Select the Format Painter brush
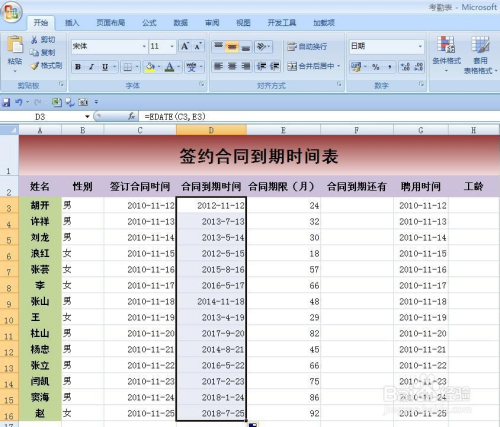Image resolution: width=500 pixels, height=427 pixels. 46,65
